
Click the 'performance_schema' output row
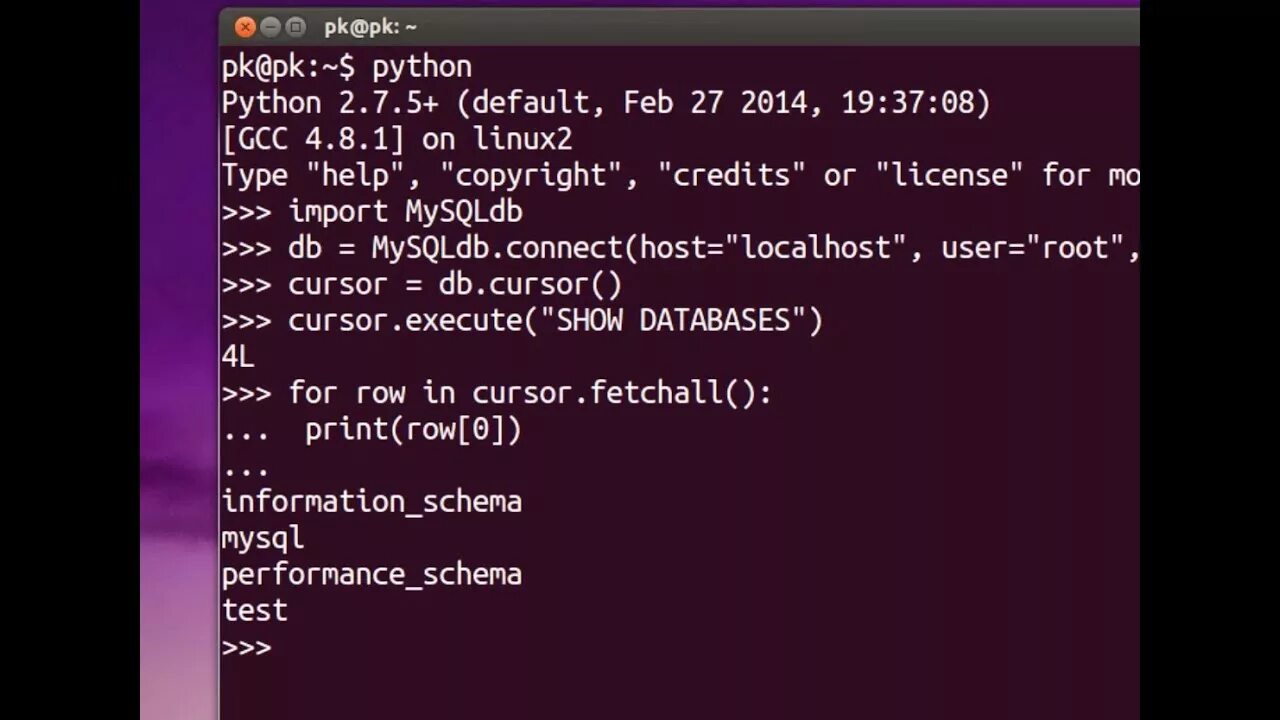coord(372,574)
